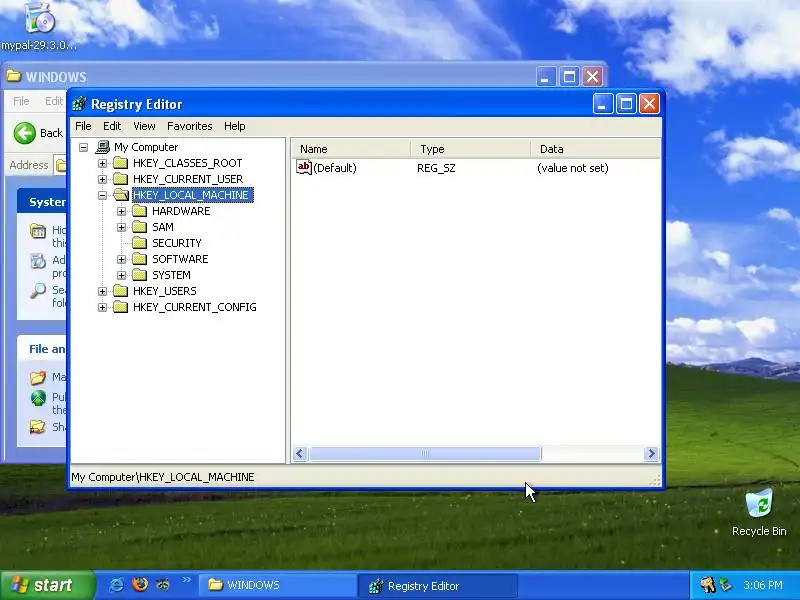800x600 pixels.
Task: Open the File menu in Registry Editor
Action: click(x=83, y=126)
